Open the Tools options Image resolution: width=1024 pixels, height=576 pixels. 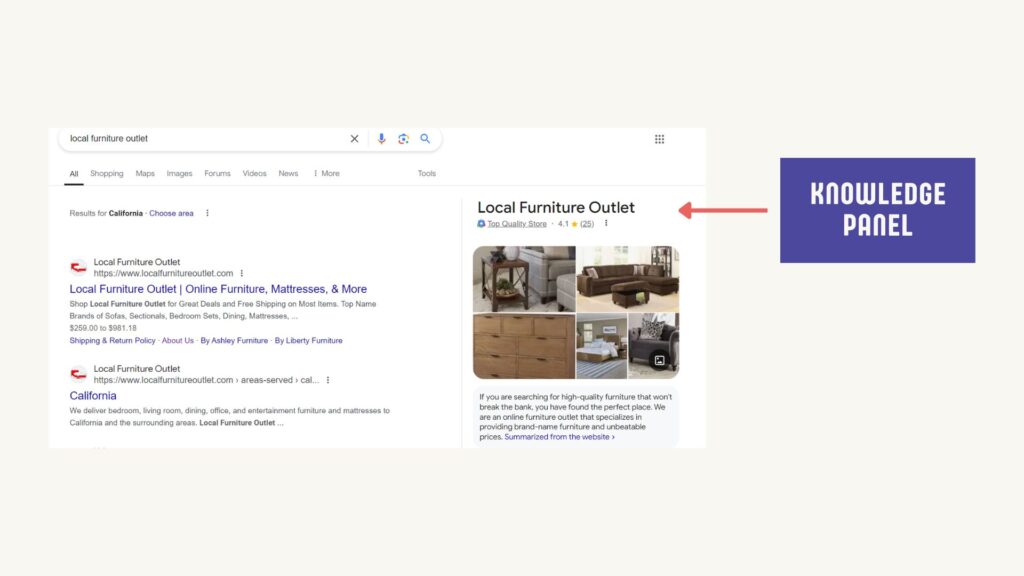pyautogui.click(x=426, y=174)
